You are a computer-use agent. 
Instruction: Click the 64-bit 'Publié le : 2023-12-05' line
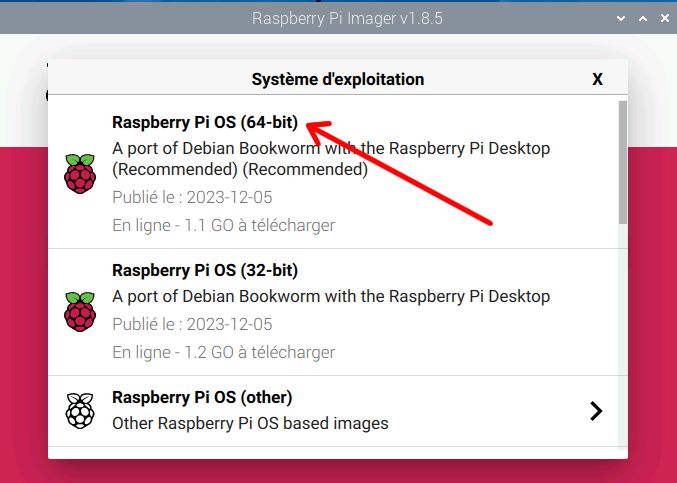193,197
